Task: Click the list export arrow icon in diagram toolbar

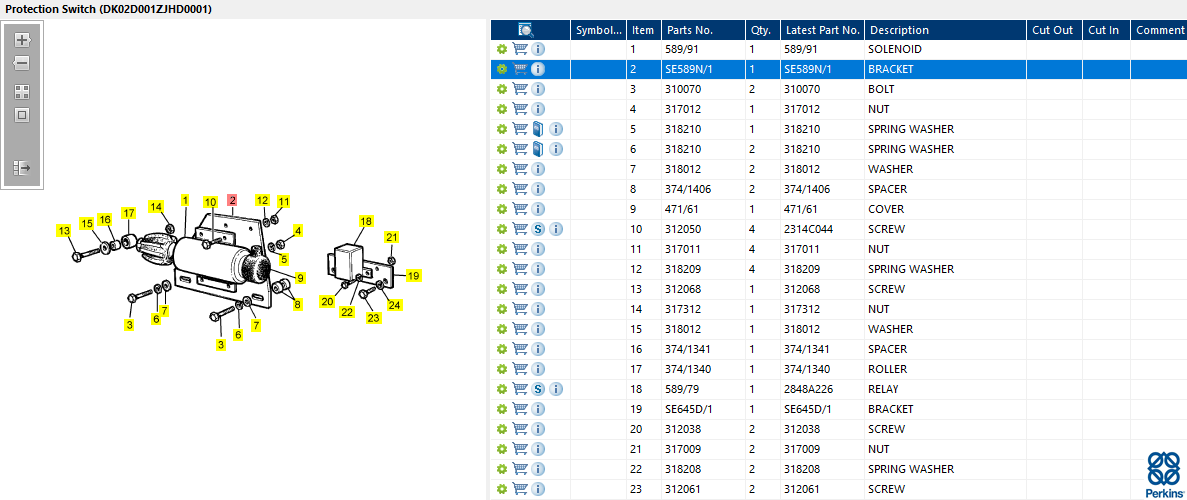Action: pyautogui.click(x=22, y=168)
